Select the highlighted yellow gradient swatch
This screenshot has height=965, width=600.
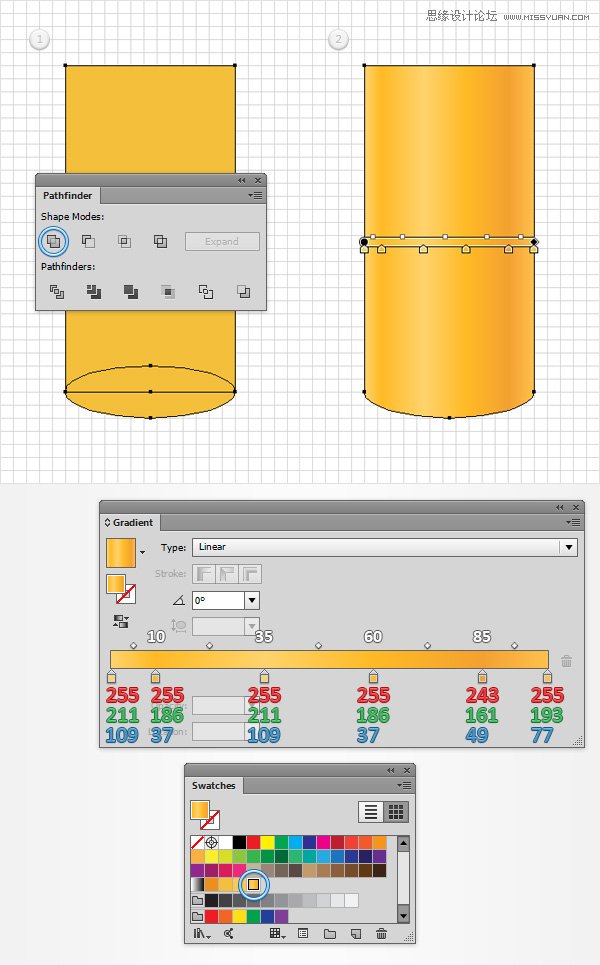254,885
